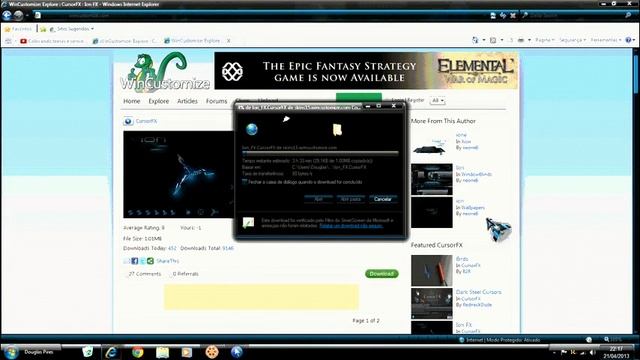The height and width of the screenshot is (360, 640).
Task: Open the Windows Start button
Action: point(11,352)
